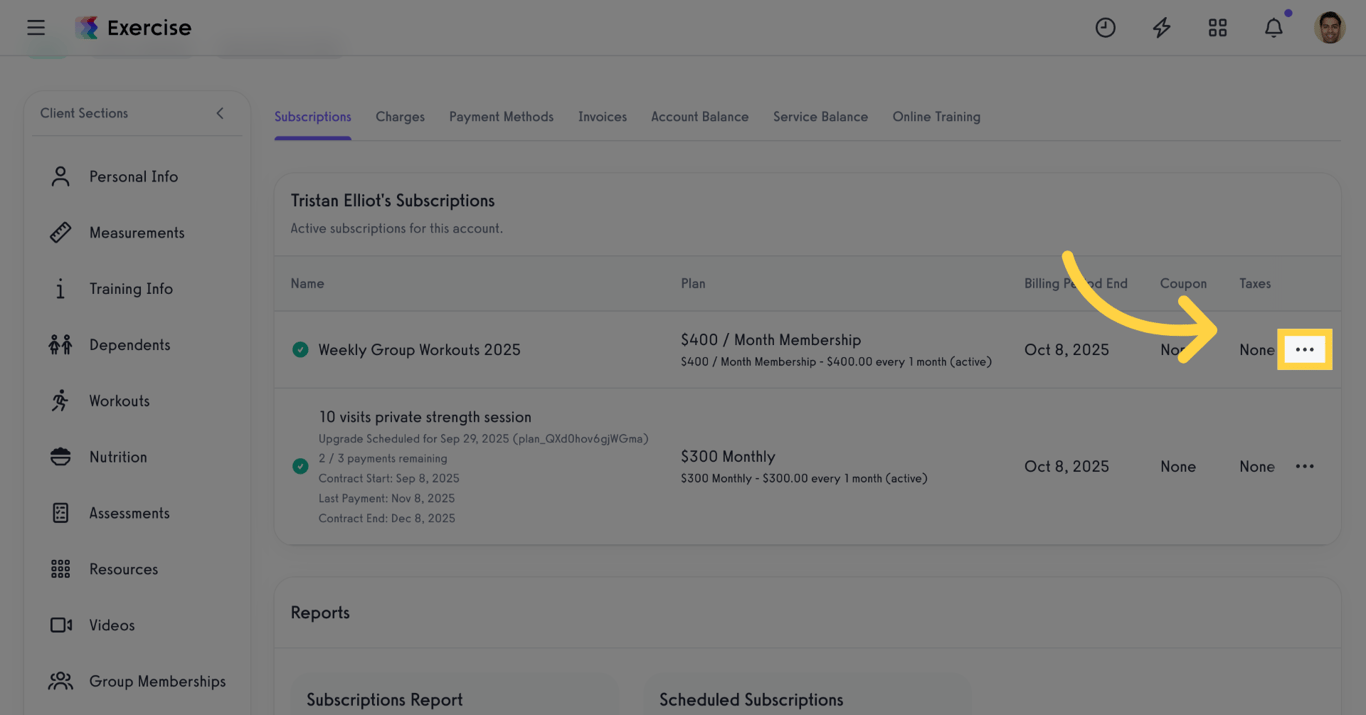Switch to the Charges tab
1366x715 pixels.
pyautogui.click(x=400, y=116)
